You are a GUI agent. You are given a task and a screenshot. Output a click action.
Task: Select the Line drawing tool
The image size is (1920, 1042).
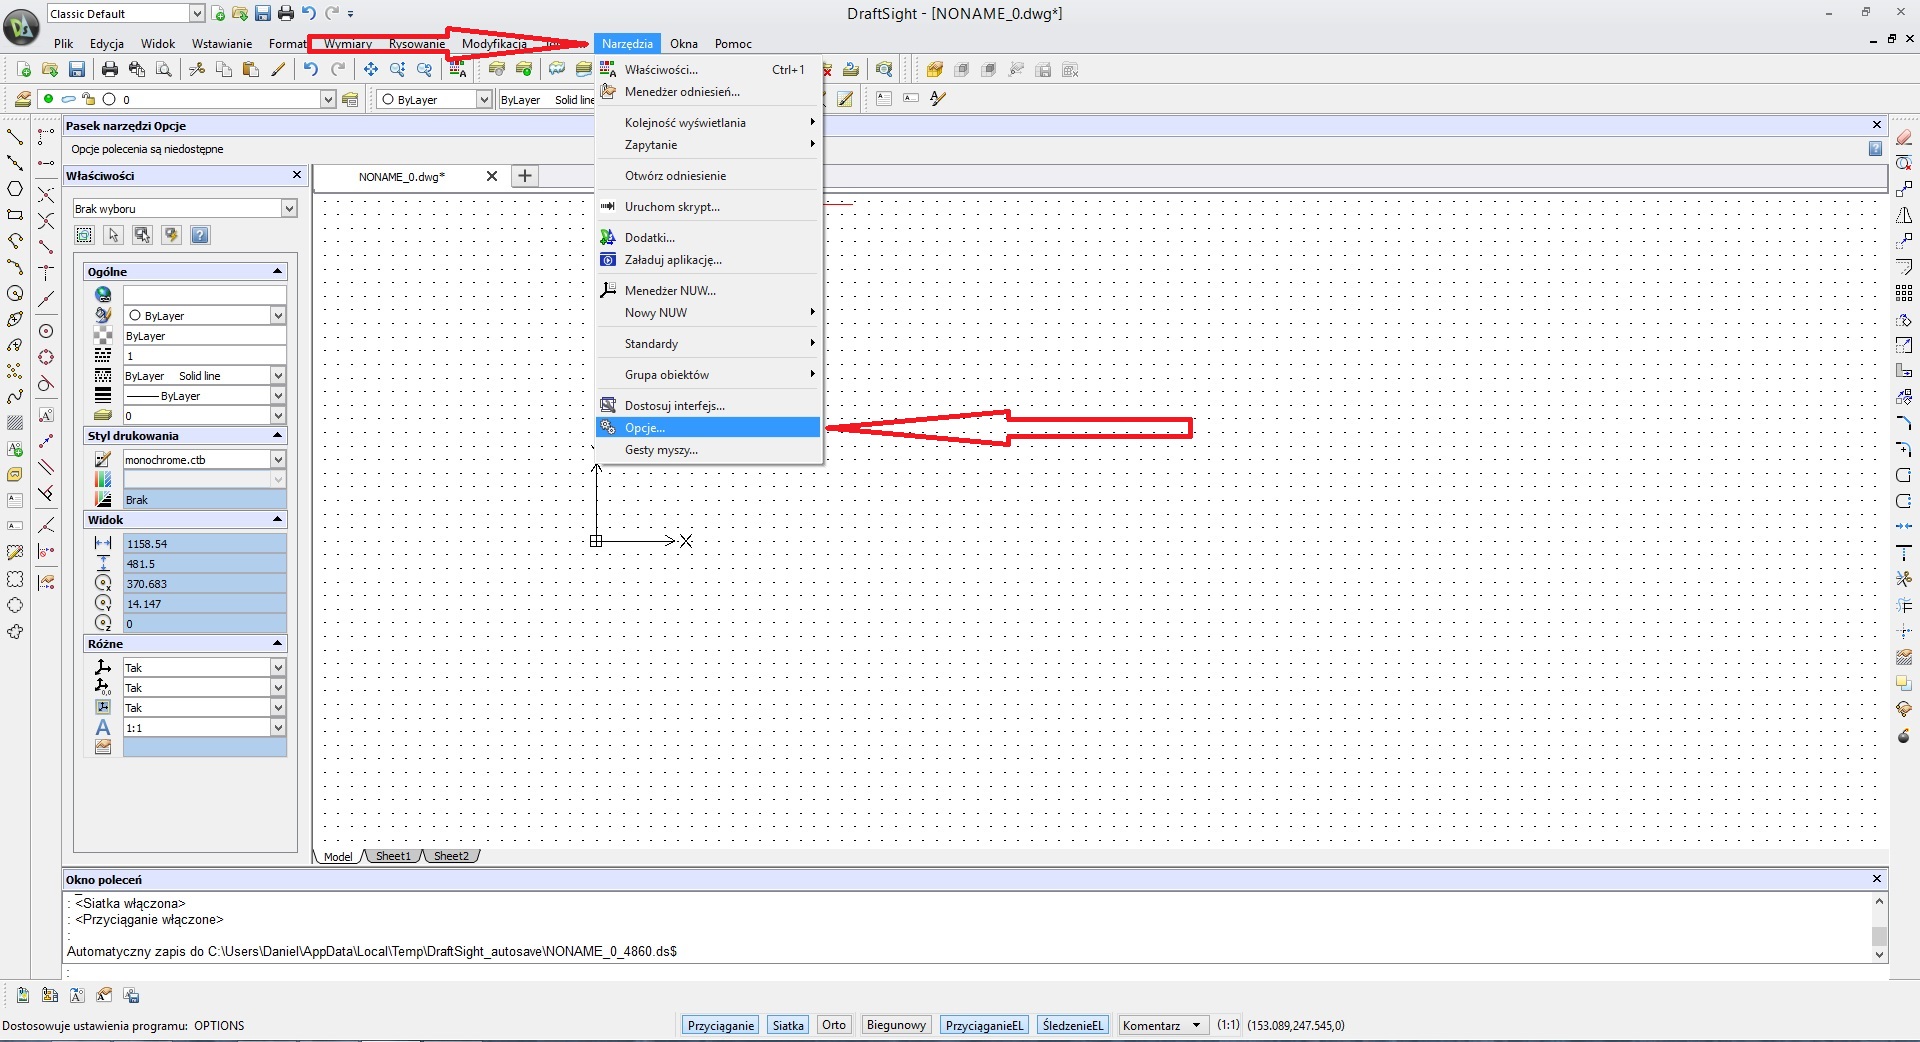pyautogui.click(x=15, y=136)
